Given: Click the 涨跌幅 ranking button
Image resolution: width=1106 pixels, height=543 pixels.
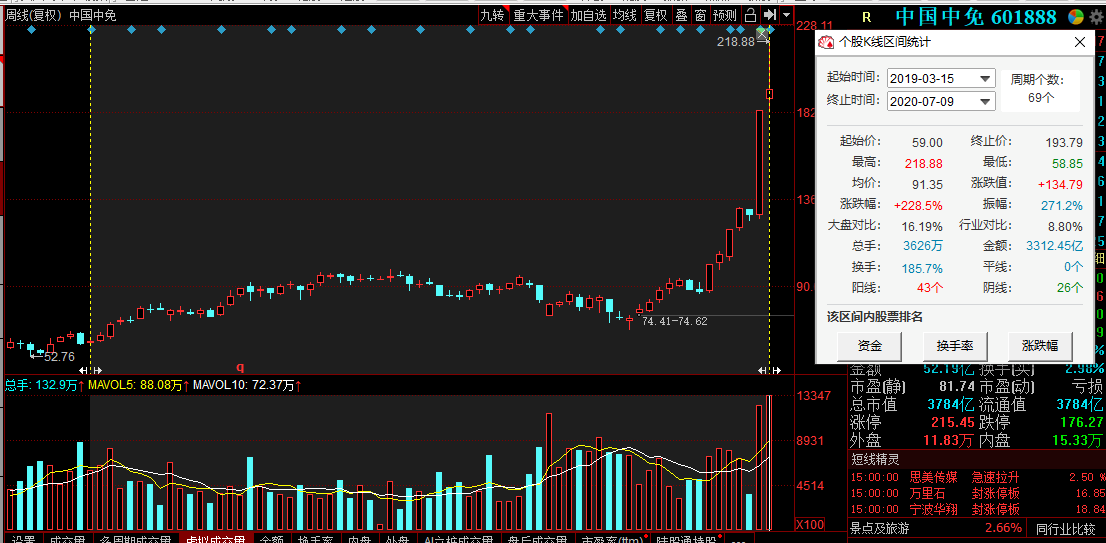Looking at the screenshot, I should point(1040,346).
